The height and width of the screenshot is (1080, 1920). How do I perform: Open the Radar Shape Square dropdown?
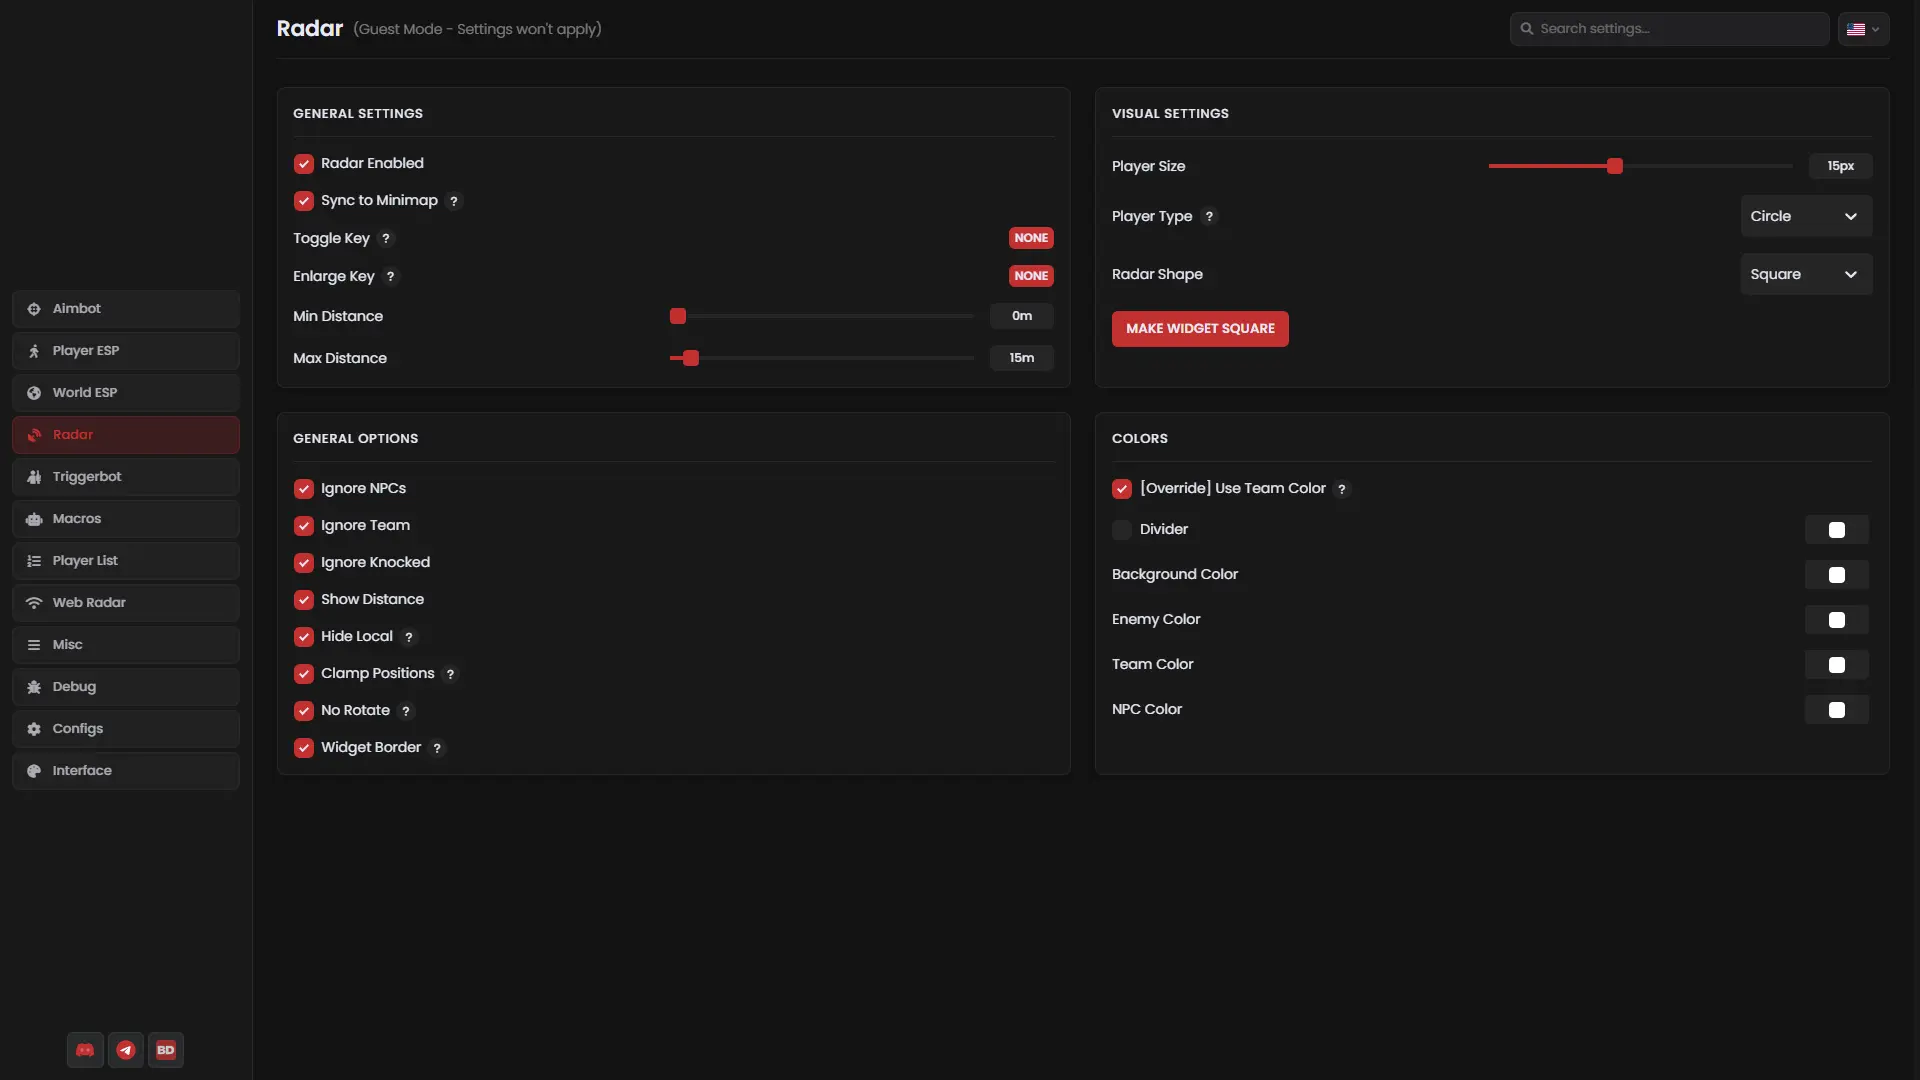coord(1806,275)
